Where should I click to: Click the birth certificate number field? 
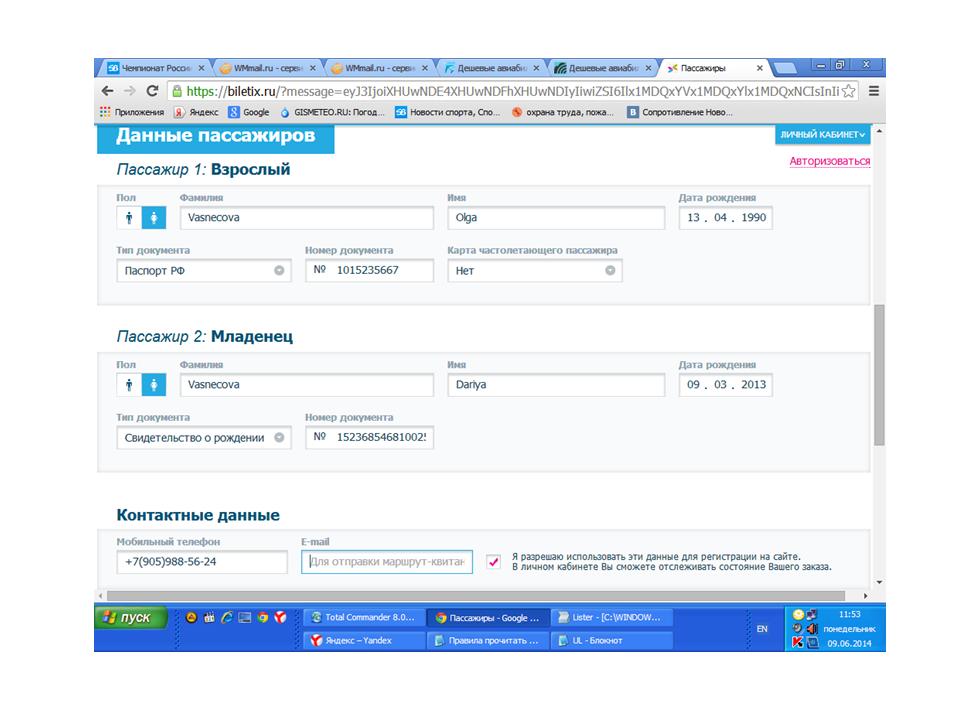click(369, 438)
